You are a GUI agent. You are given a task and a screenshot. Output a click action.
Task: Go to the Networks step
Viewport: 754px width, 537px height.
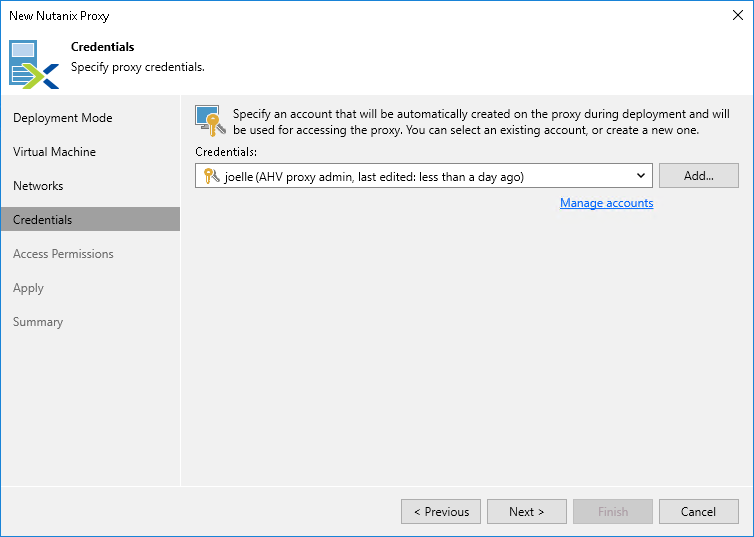[38, 186]
